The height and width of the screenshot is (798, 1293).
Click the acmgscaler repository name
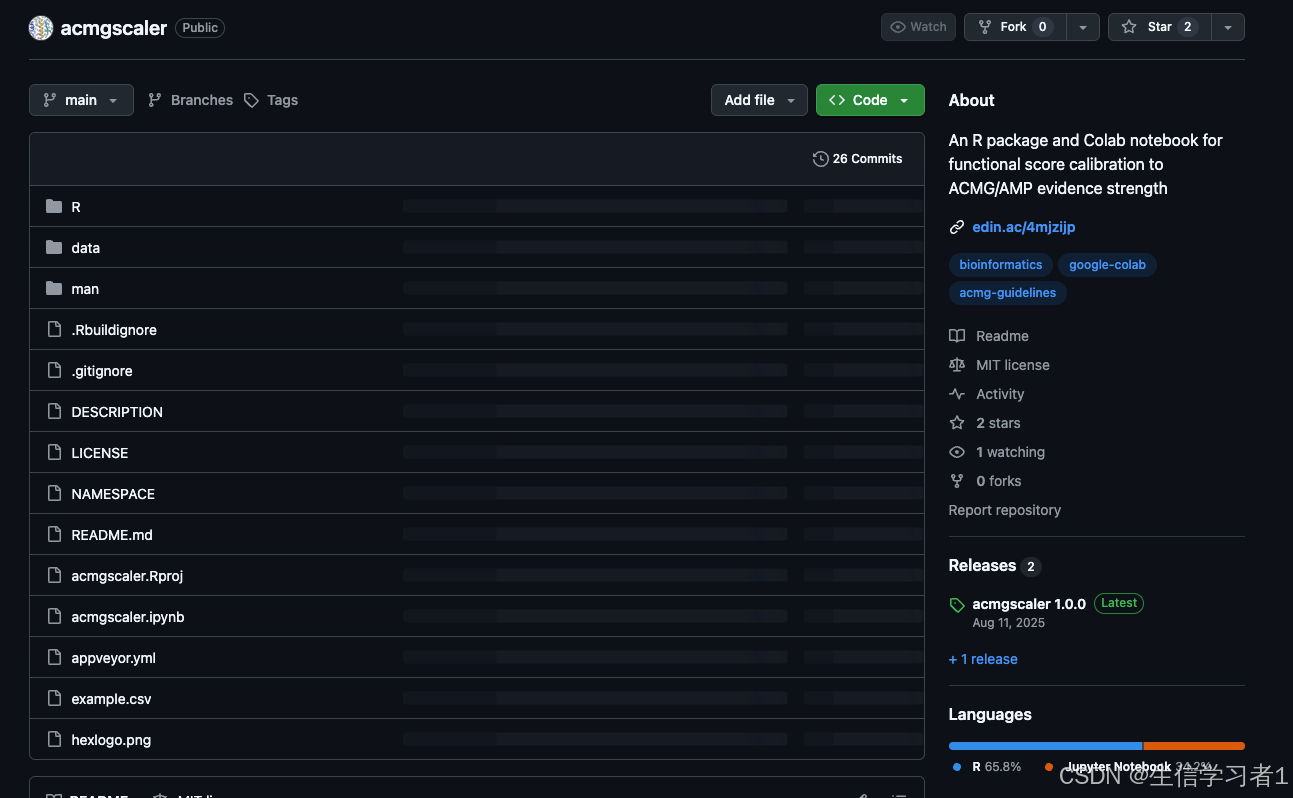114,28
